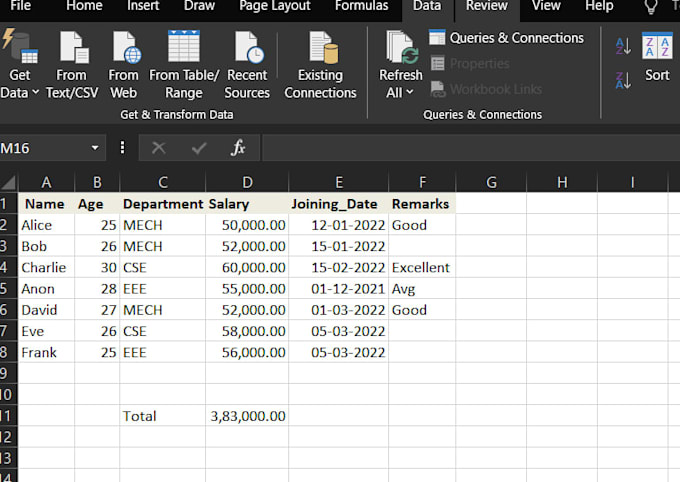Open Workbook Links
The image size is (680, 482).
pyautogui.click(x=486, y=89)
